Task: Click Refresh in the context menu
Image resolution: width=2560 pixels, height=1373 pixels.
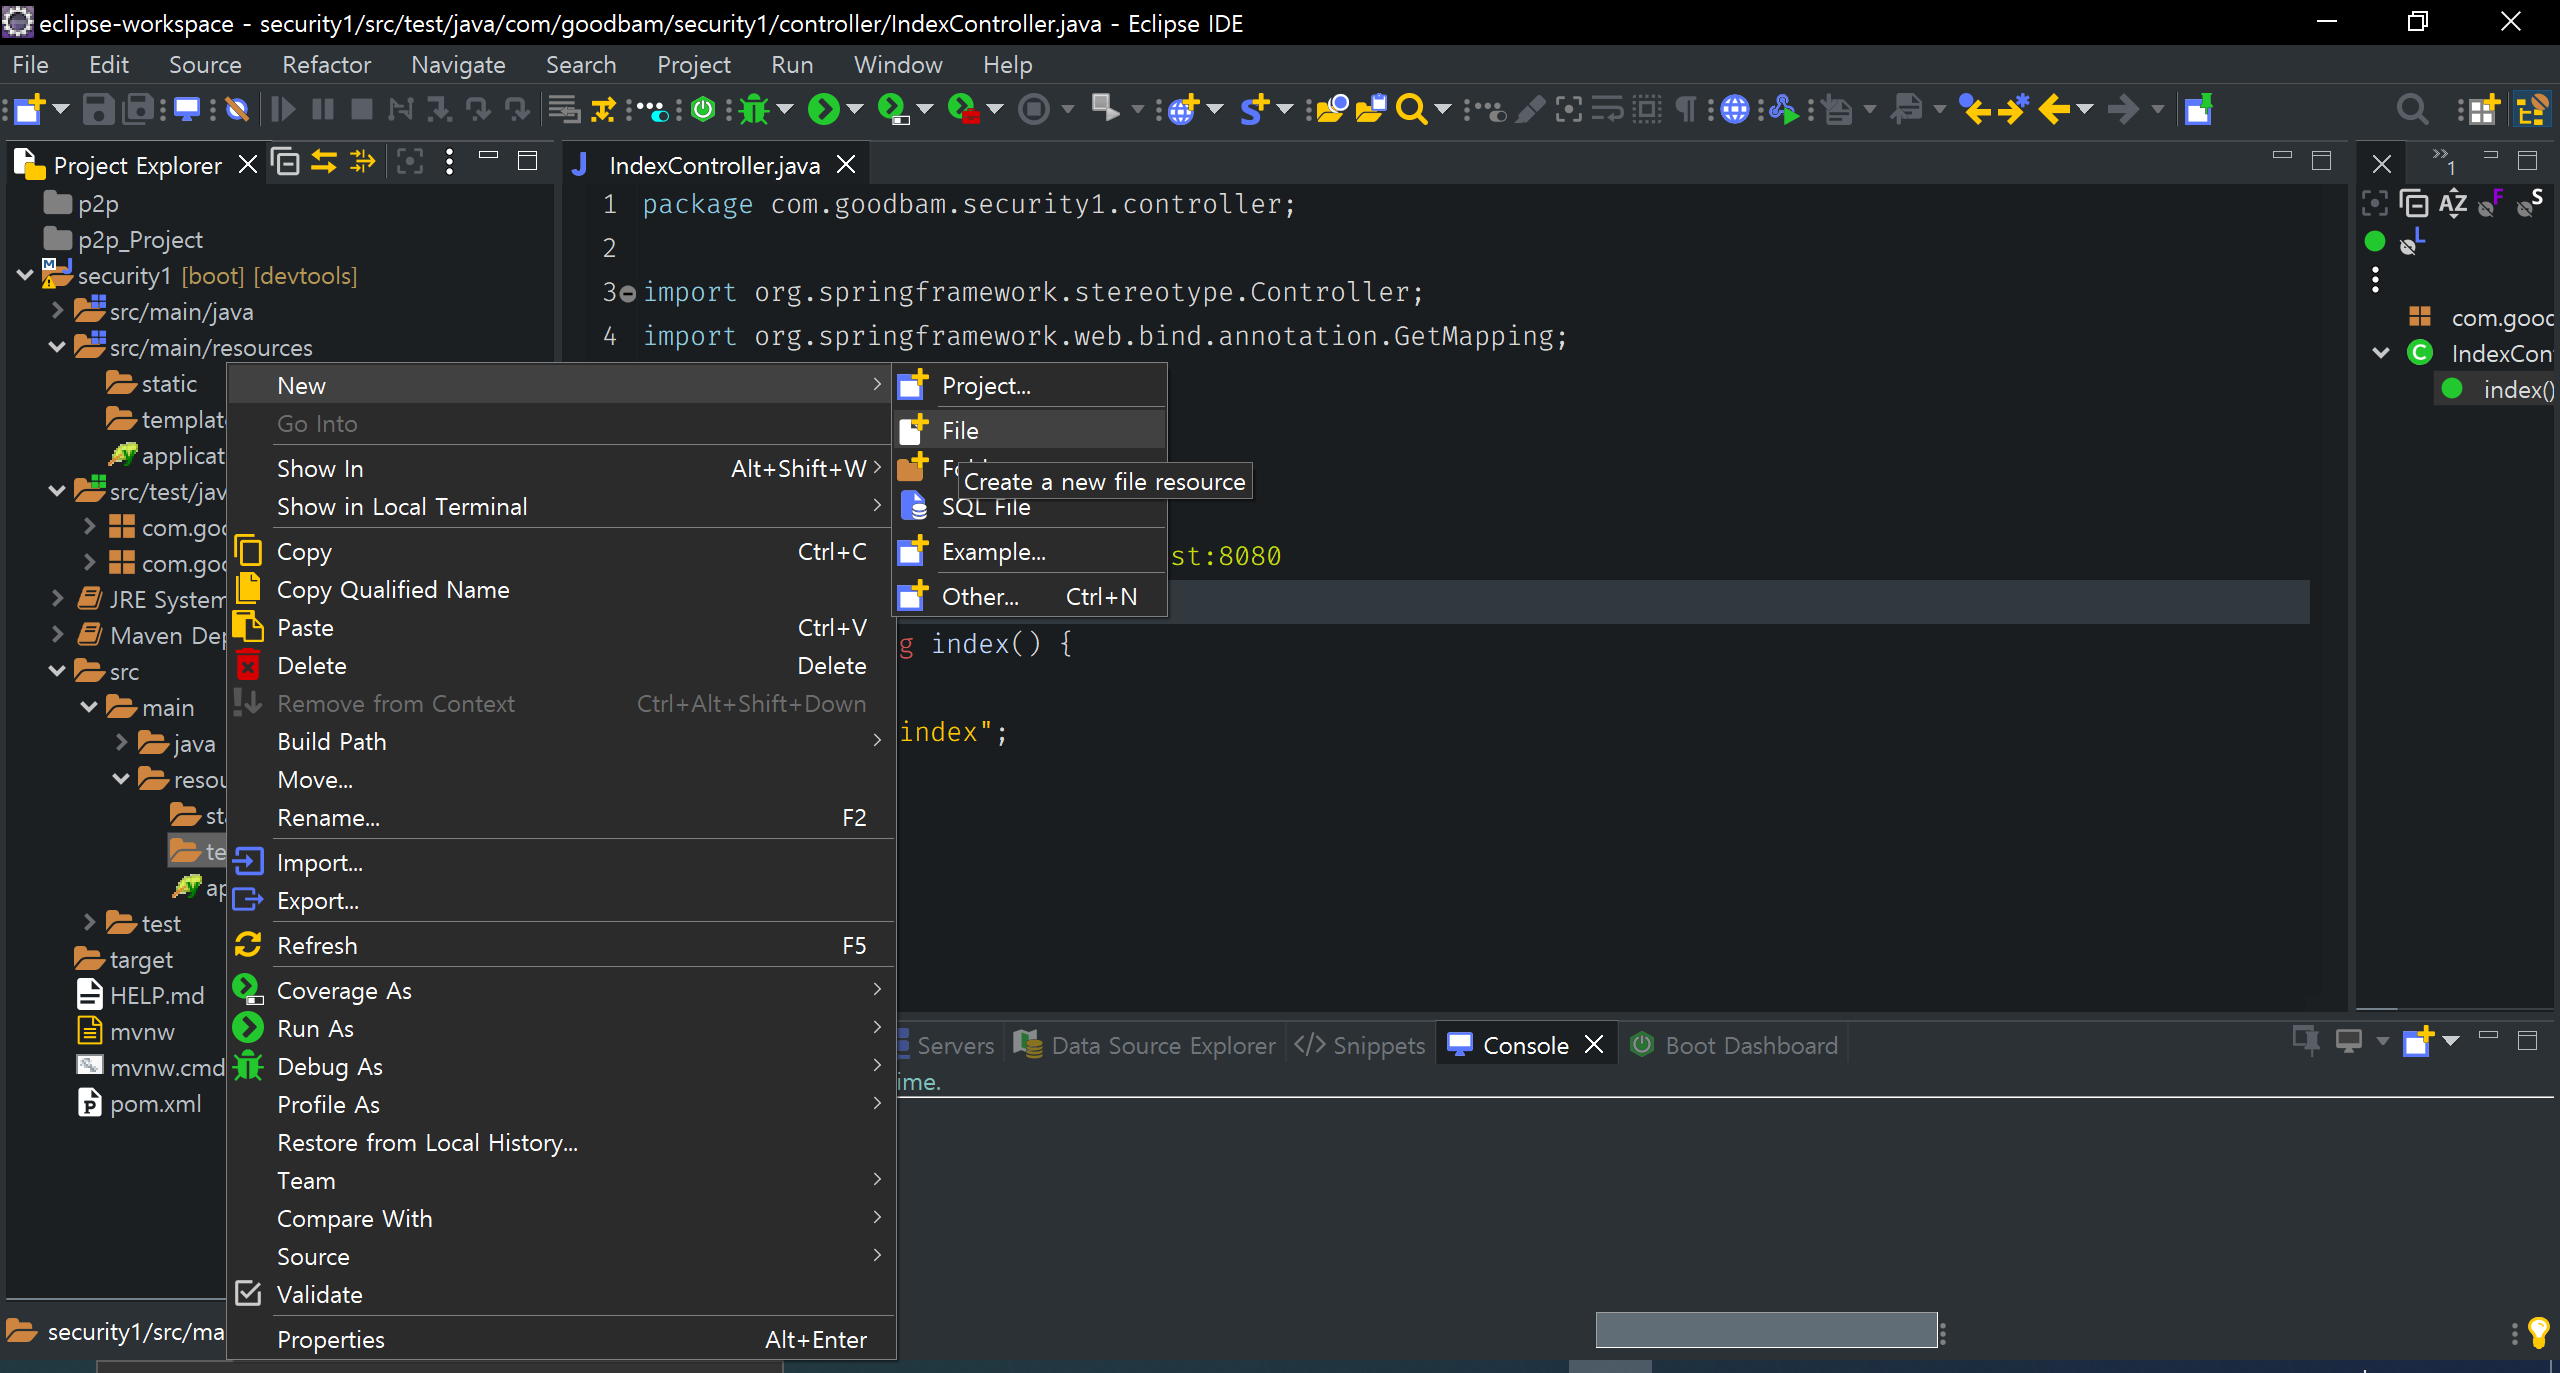Action: pyautogui.click(x=317, y=946)
